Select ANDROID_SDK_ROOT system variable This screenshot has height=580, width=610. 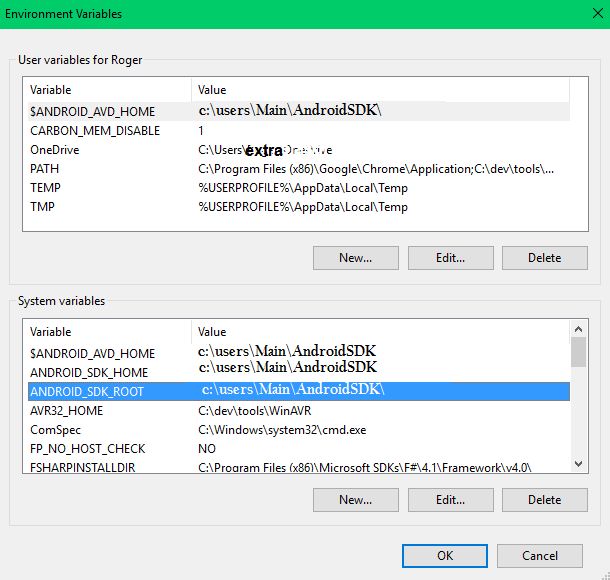coord(299,391)
